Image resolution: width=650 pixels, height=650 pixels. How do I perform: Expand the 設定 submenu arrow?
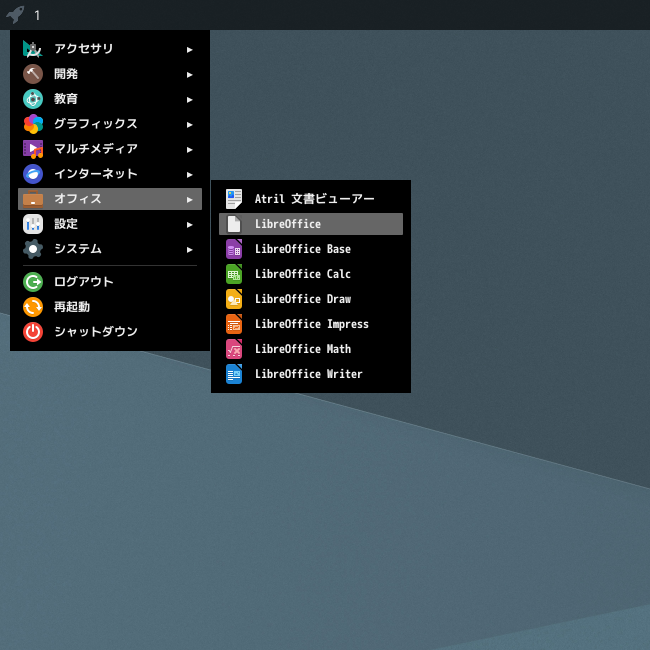pyautogui.click(x=189, y=225)
